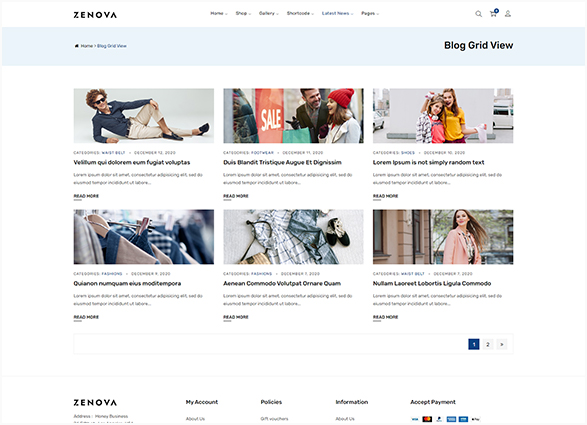
Task: Go to pagination page 2
Action: (488, 344)
